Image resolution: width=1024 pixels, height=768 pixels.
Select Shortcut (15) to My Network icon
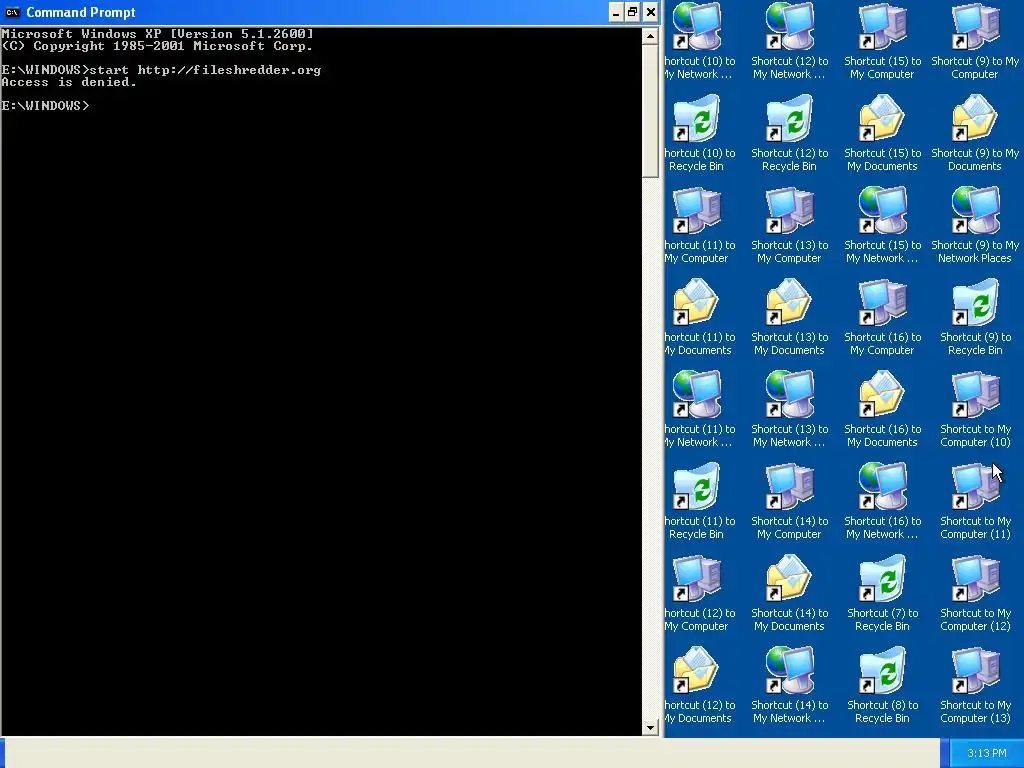882,210
